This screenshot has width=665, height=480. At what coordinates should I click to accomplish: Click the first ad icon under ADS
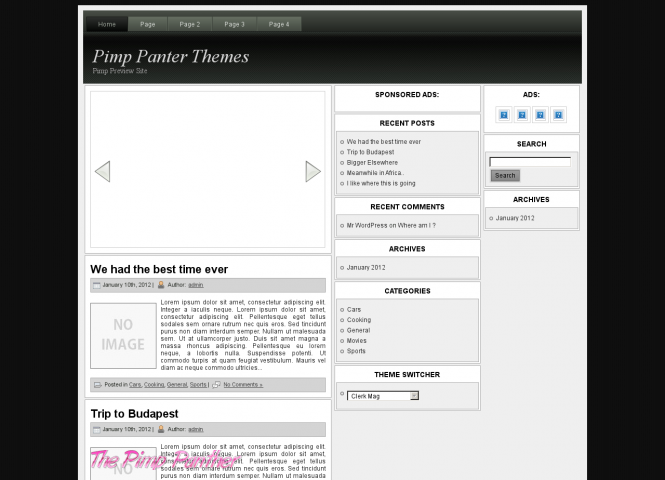coord(504,115)
